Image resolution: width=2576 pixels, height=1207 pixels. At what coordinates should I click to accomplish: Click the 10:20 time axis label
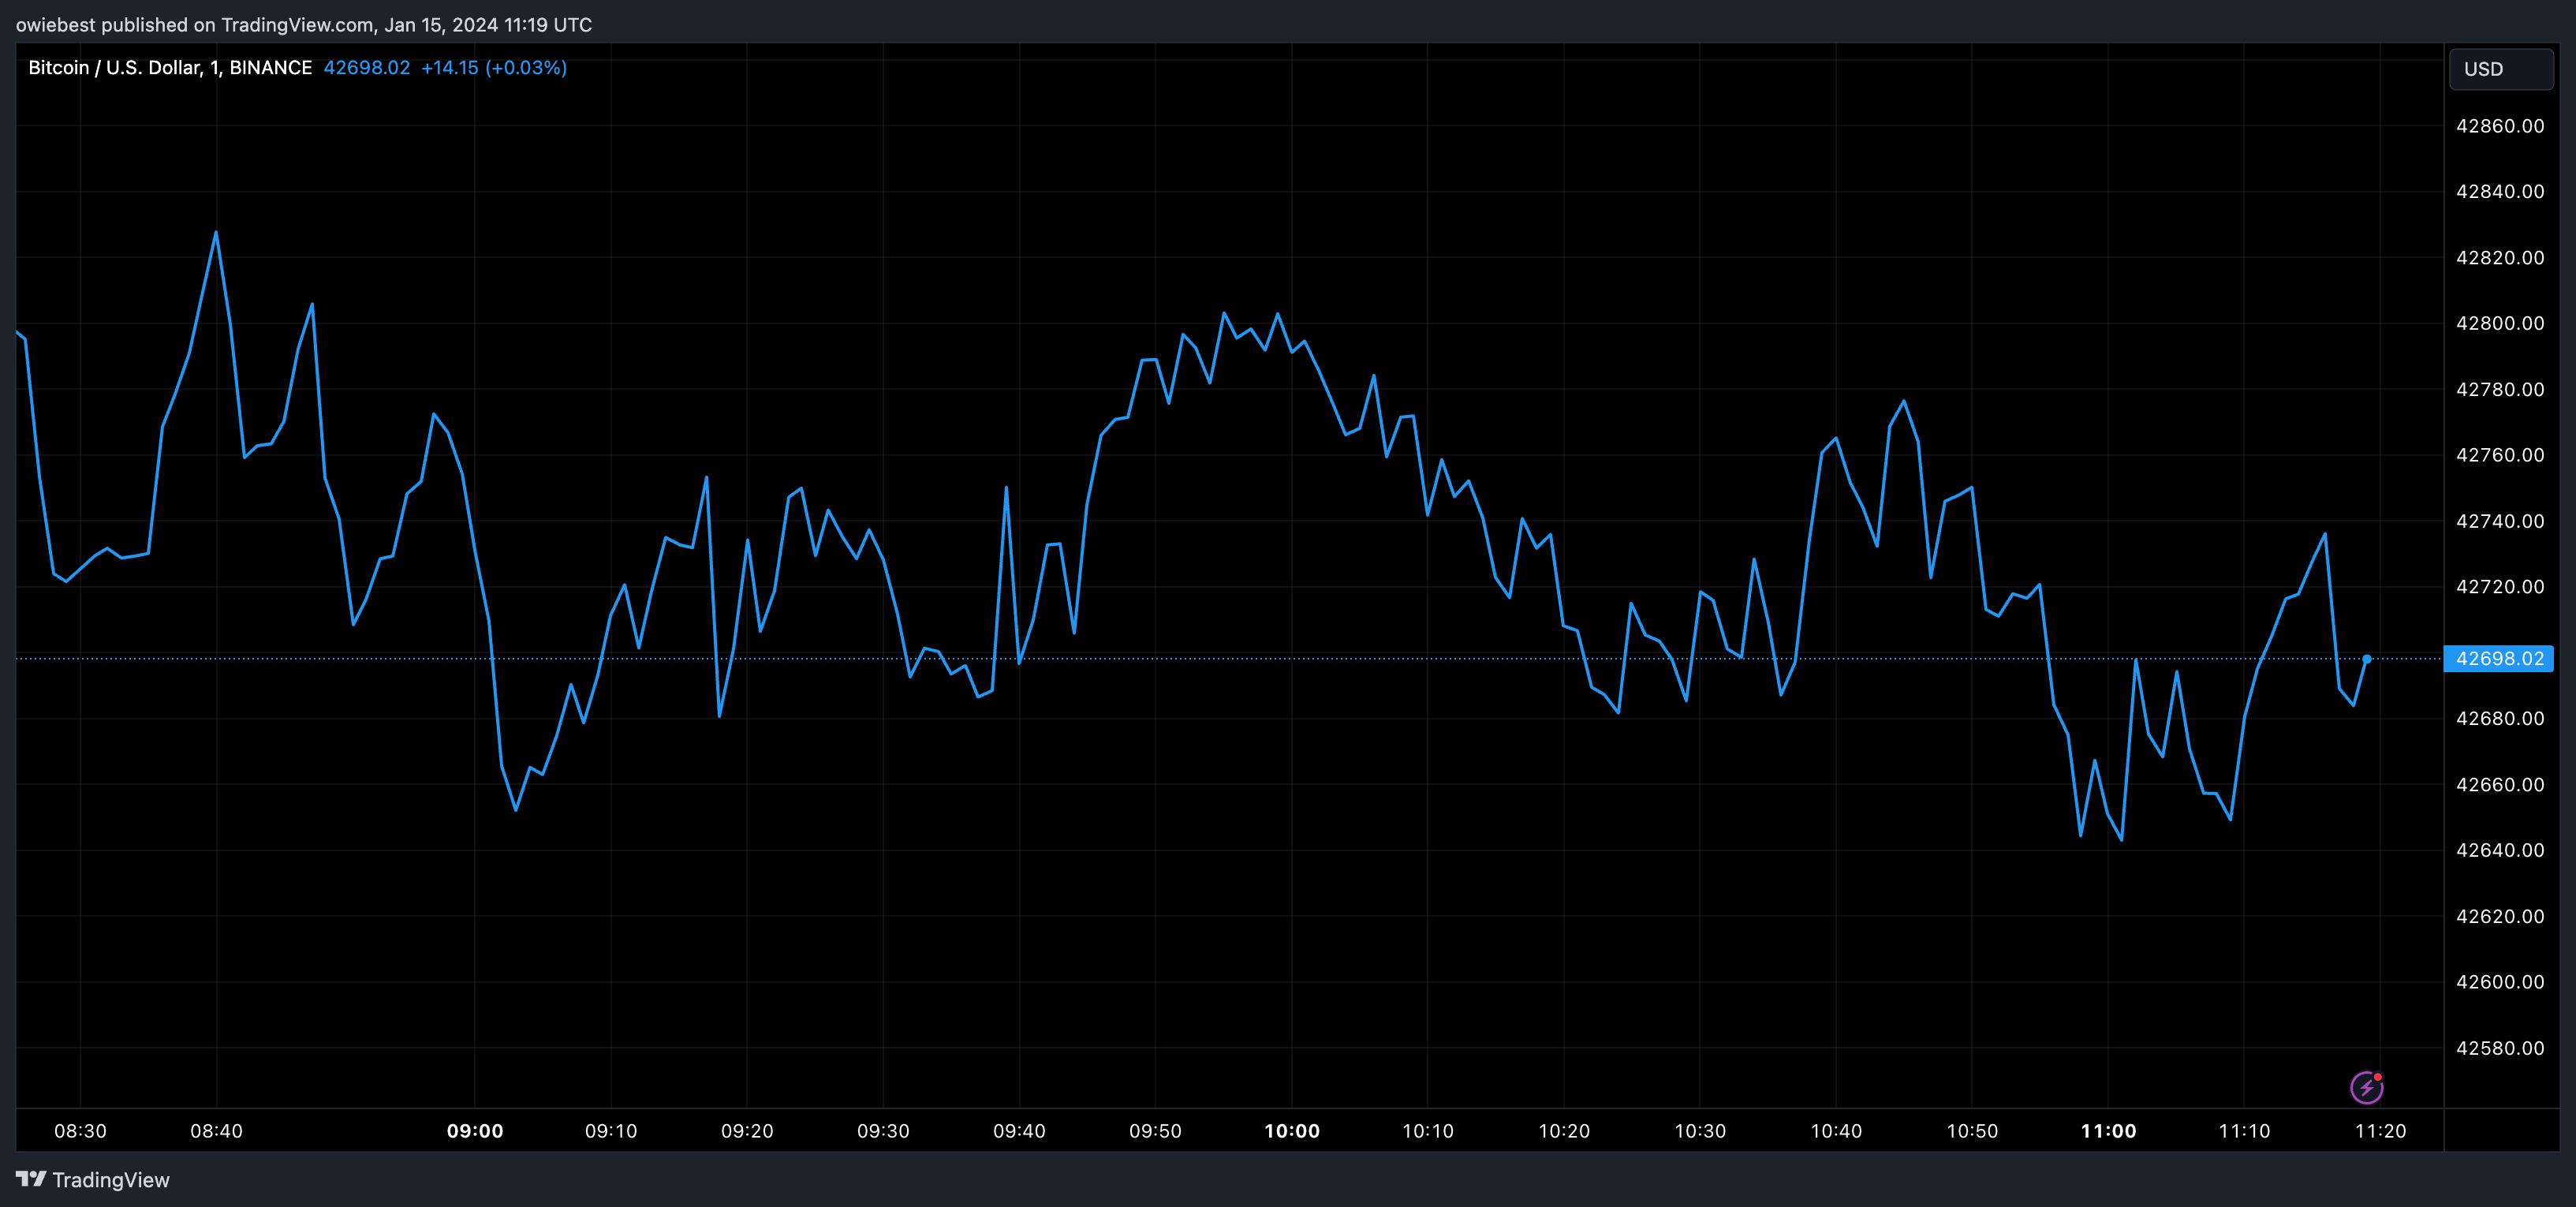[1564, 1131]
